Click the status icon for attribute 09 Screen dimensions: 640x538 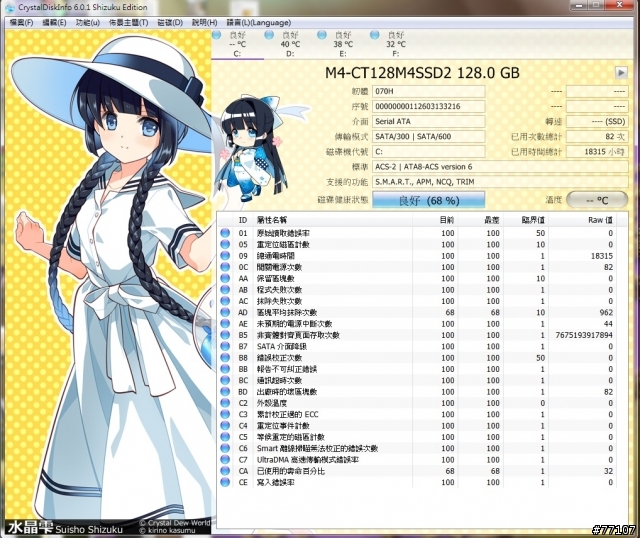click(x=225, y=256)
